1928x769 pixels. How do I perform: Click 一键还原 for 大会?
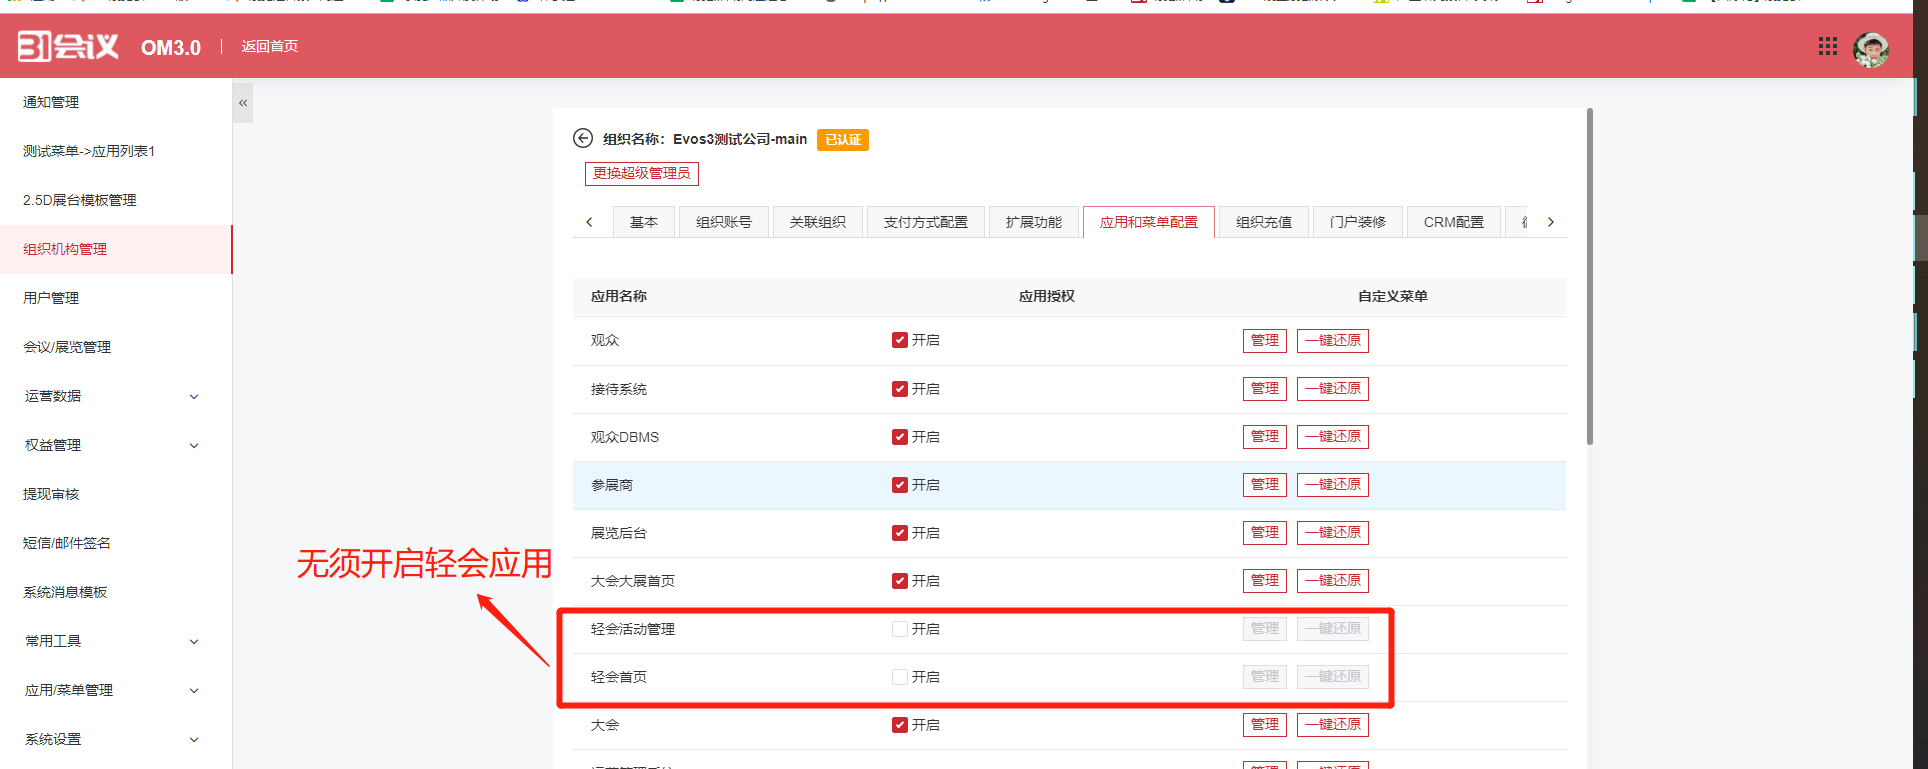[1333, 724]
